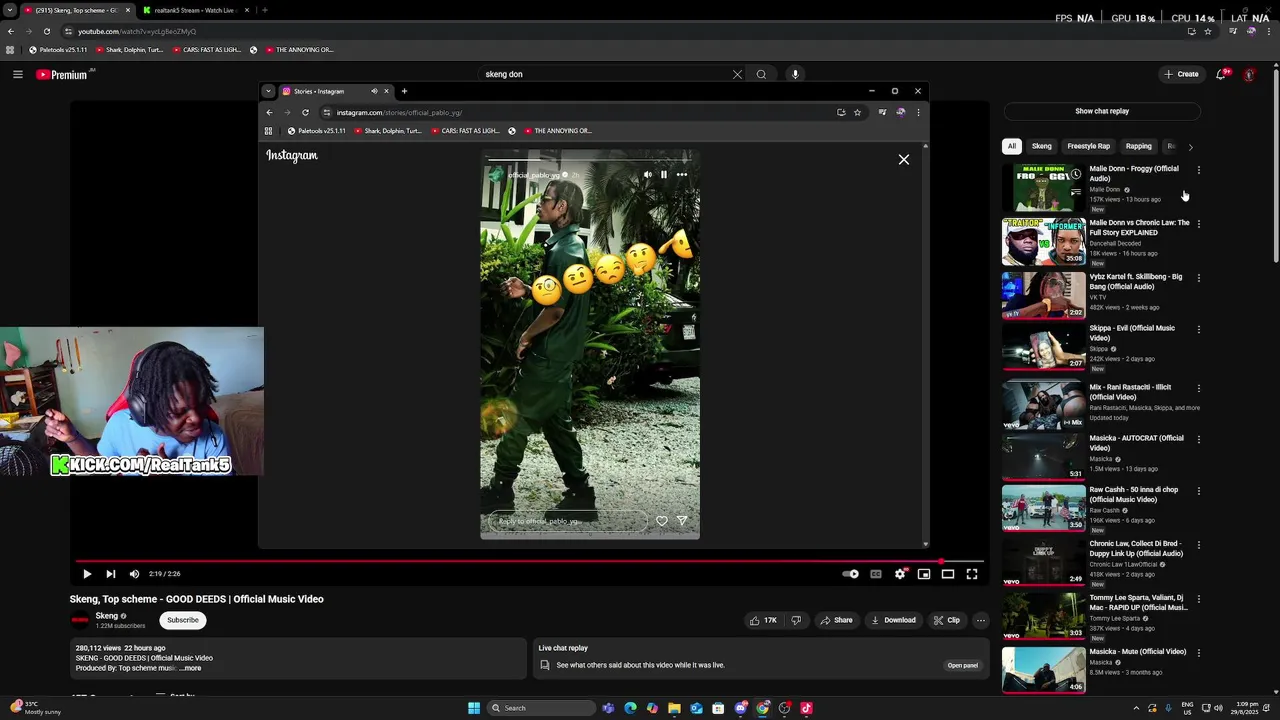Open options for Vybz Kartel Big Bang video
The width and height of the screenshot is (1280, 720).
tap(1199, 278)
